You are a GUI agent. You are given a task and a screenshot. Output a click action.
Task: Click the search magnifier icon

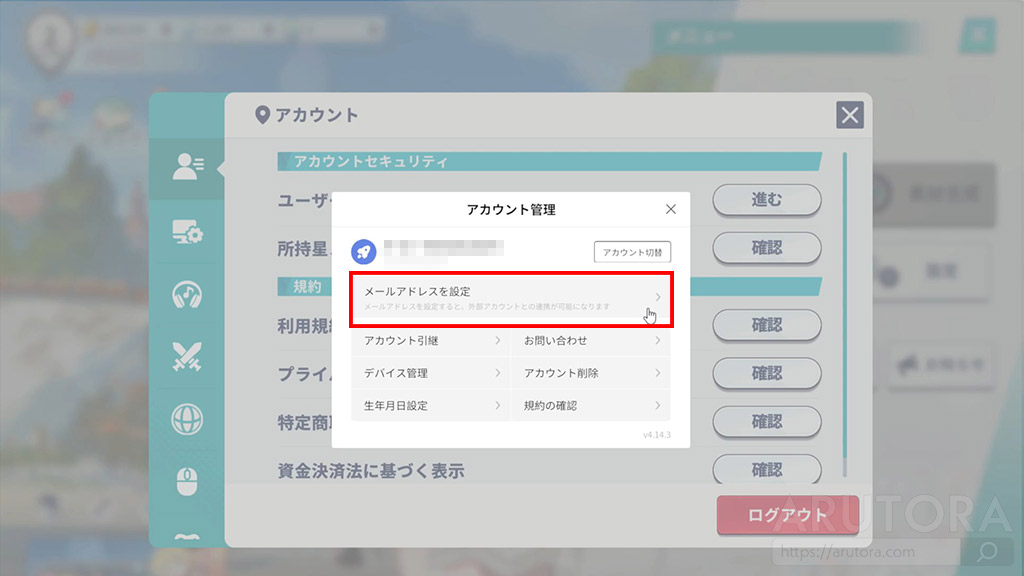tap(987, 551)
